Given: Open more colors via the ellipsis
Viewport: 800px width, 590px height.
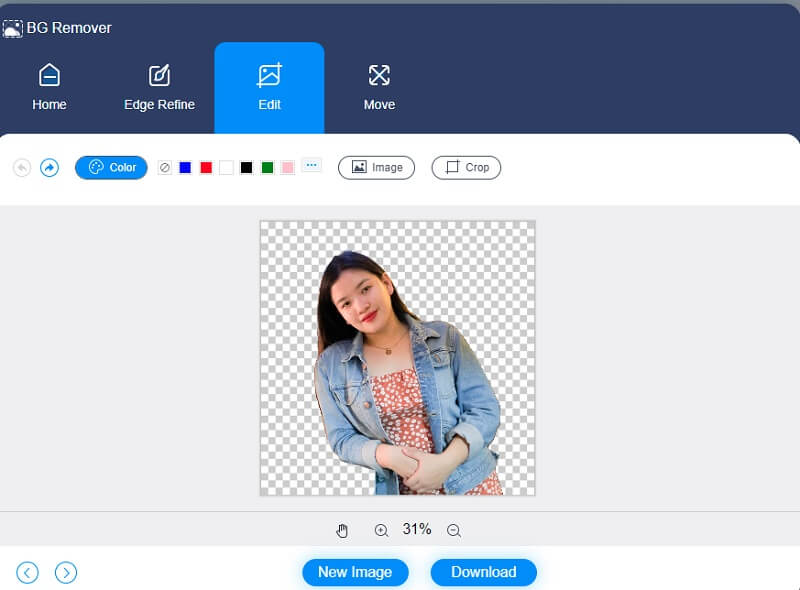Looking at the screenshot, I should 311,166.
